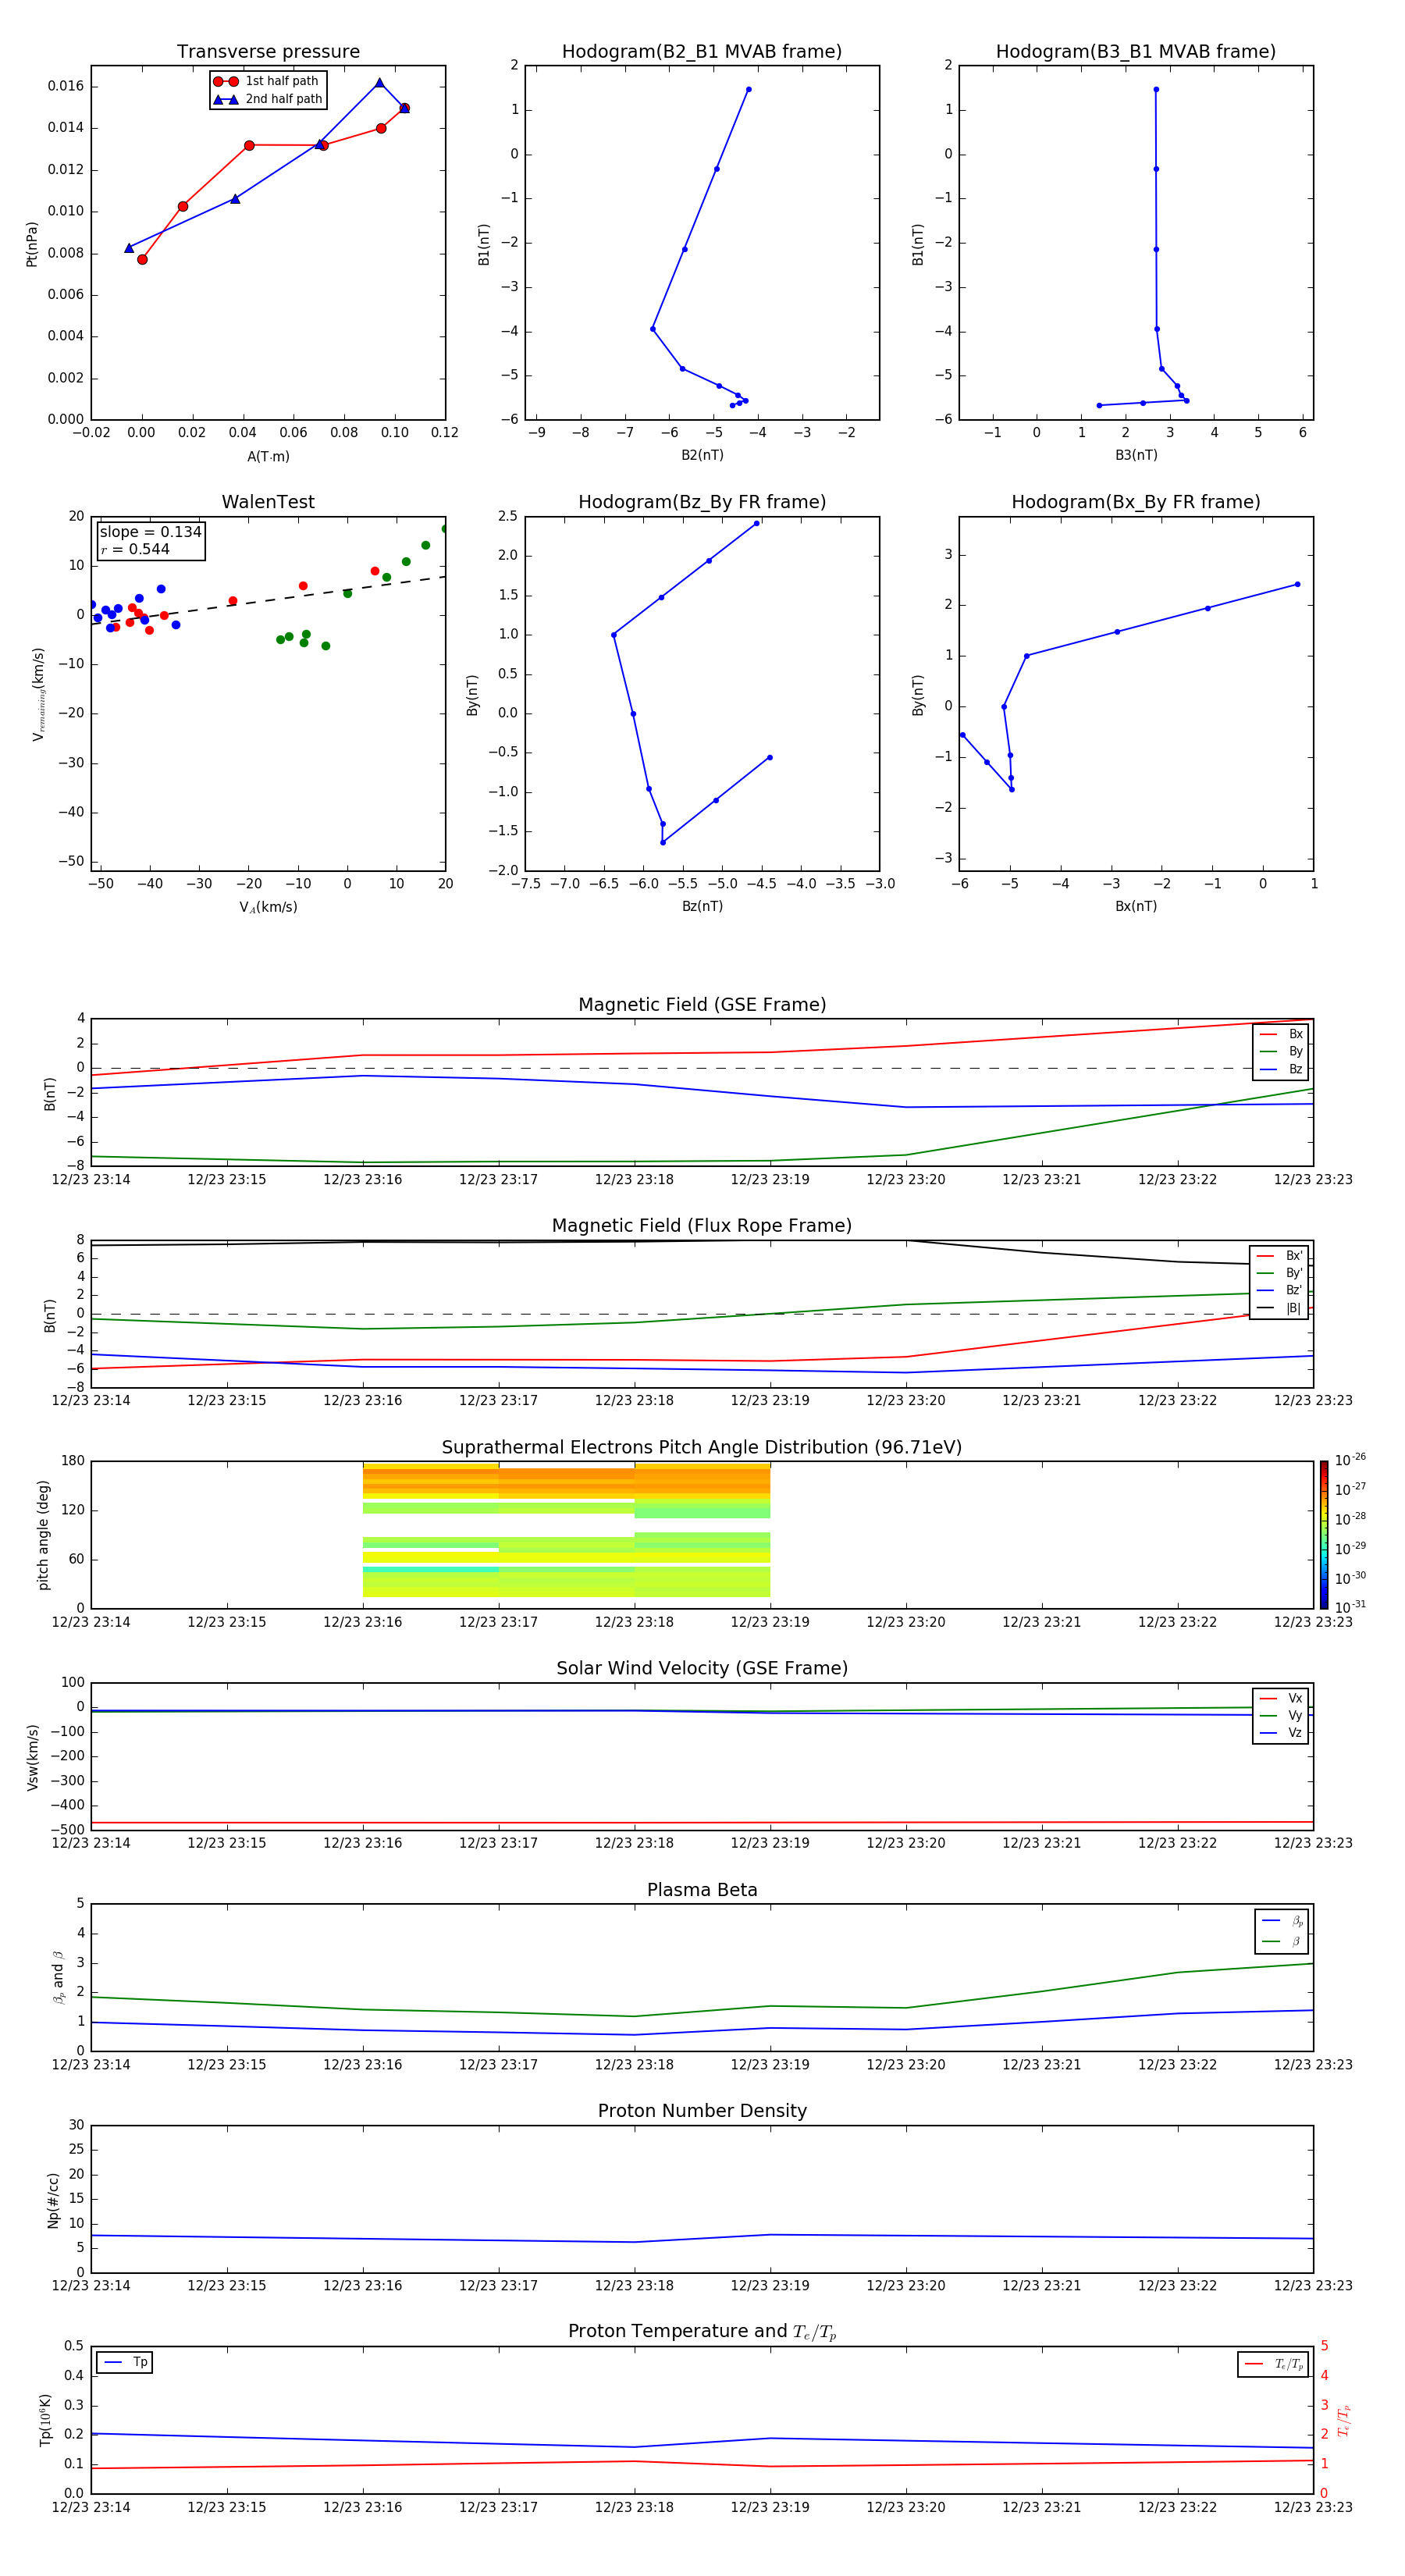1405x2576 pixels.
Task: Click the 'Proton Temperature and Te/Tp' title
Action: pyautogui.click(x=702, y=2332)
